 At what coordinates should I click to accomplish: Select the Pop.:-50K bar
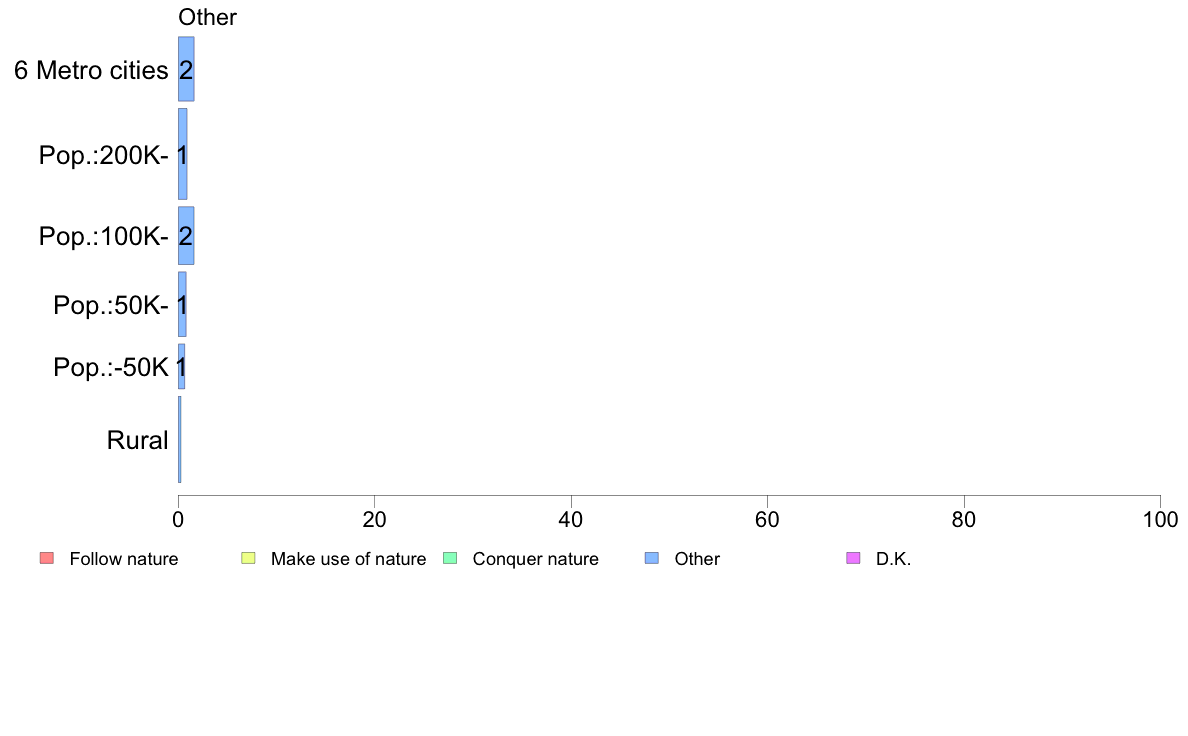click(181, 367)
